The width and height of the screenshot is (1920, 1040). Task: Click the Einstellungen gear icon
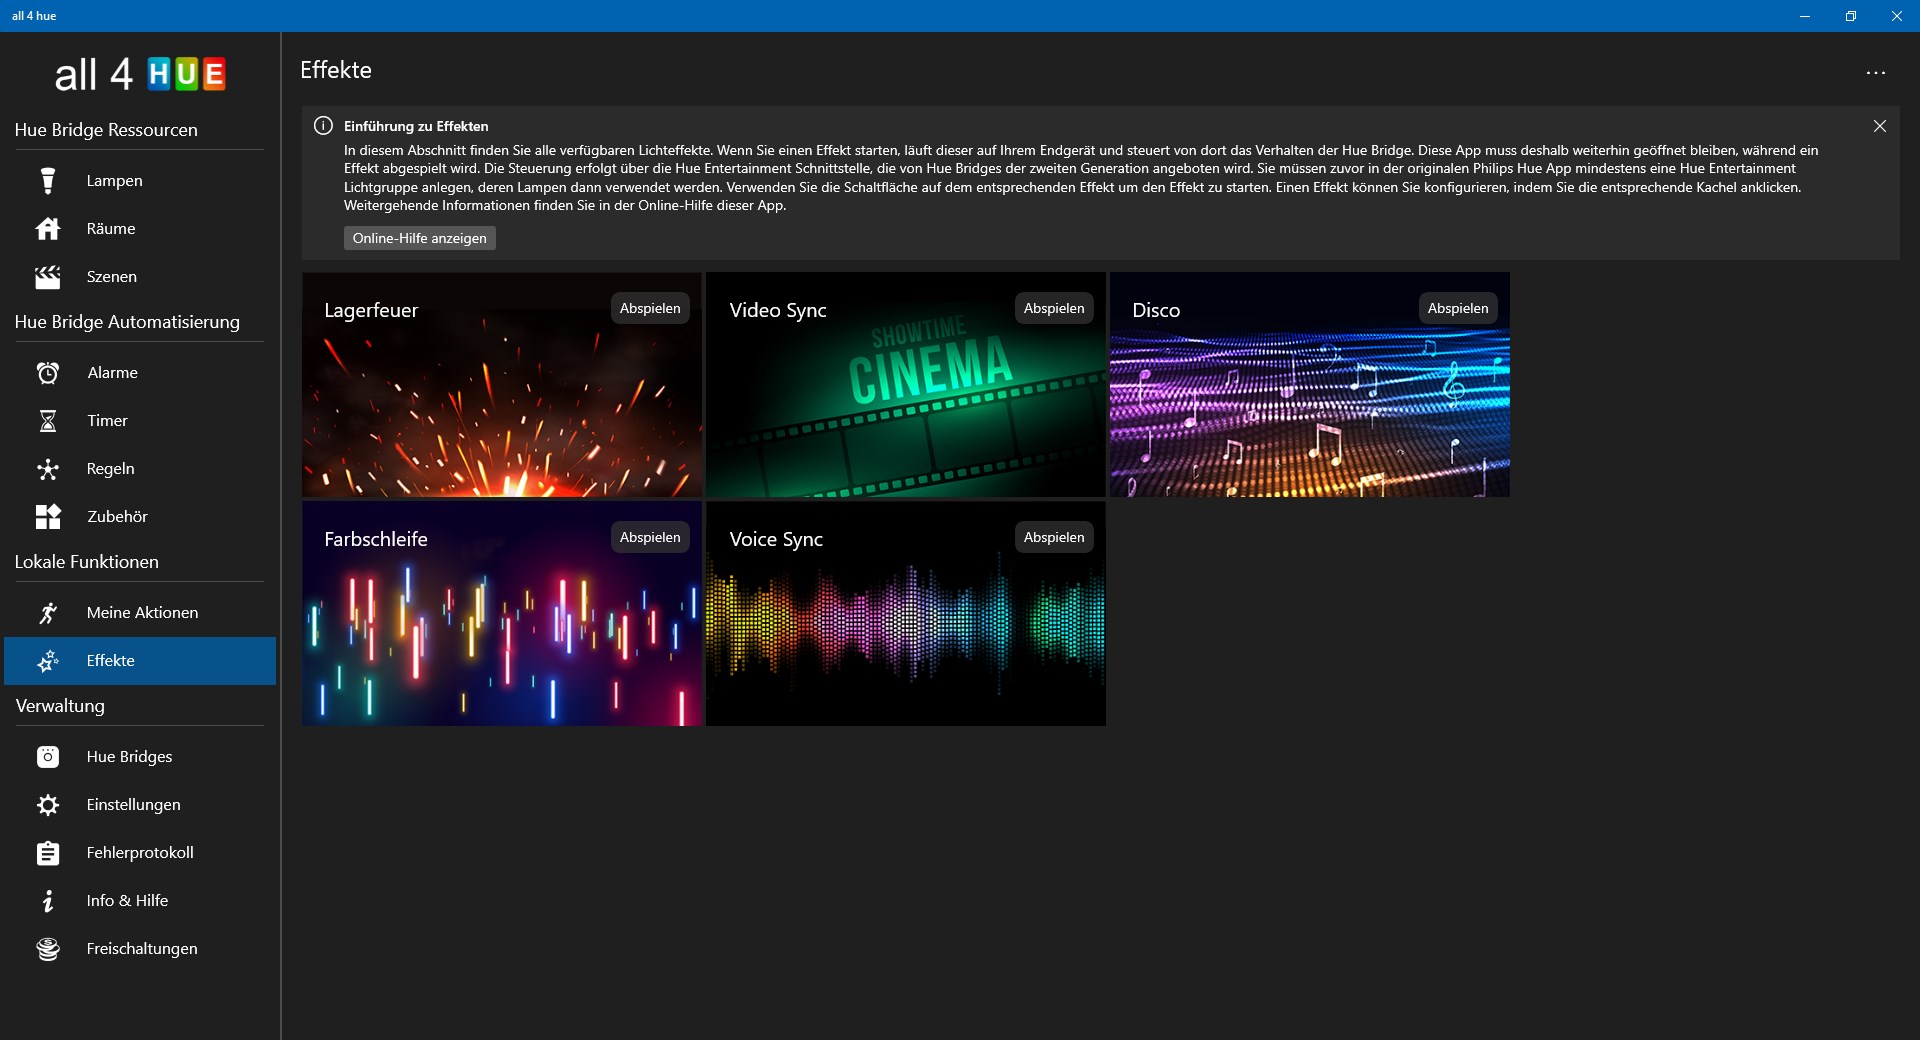click(47, 805)
